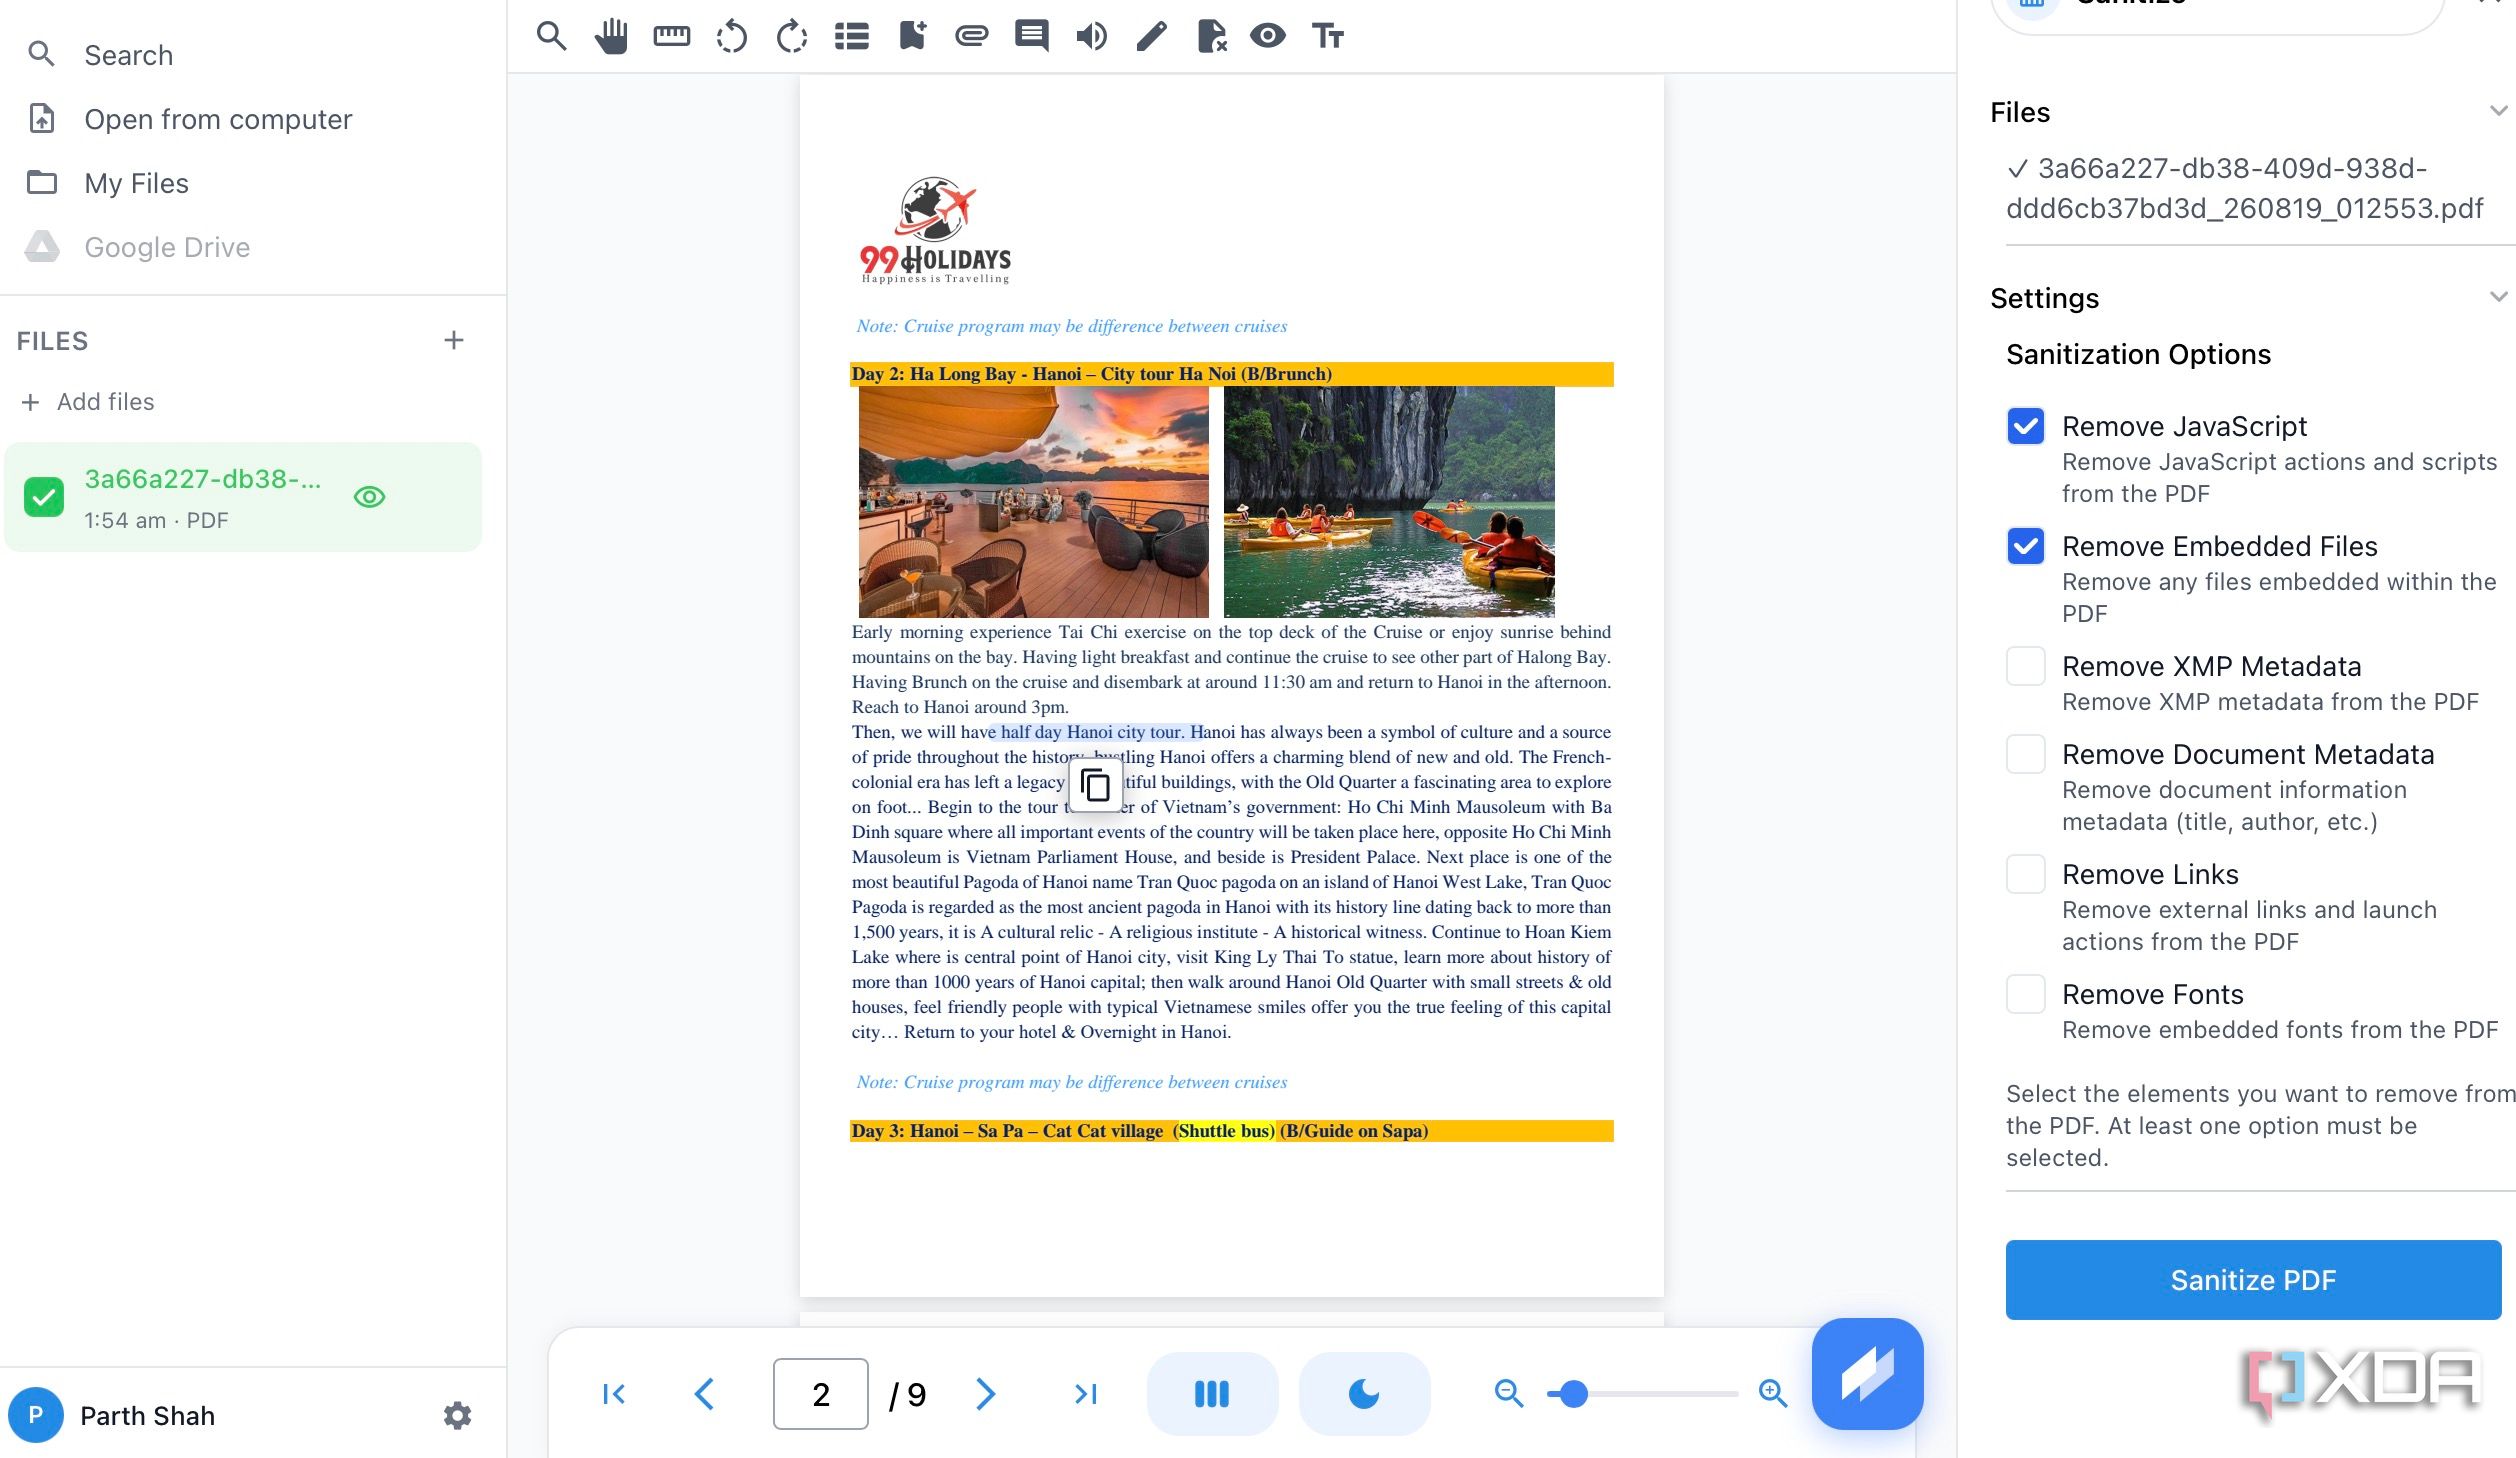Jump to the last page
This screenshot has width=2516, height=1458.
pos(1085,1393)
